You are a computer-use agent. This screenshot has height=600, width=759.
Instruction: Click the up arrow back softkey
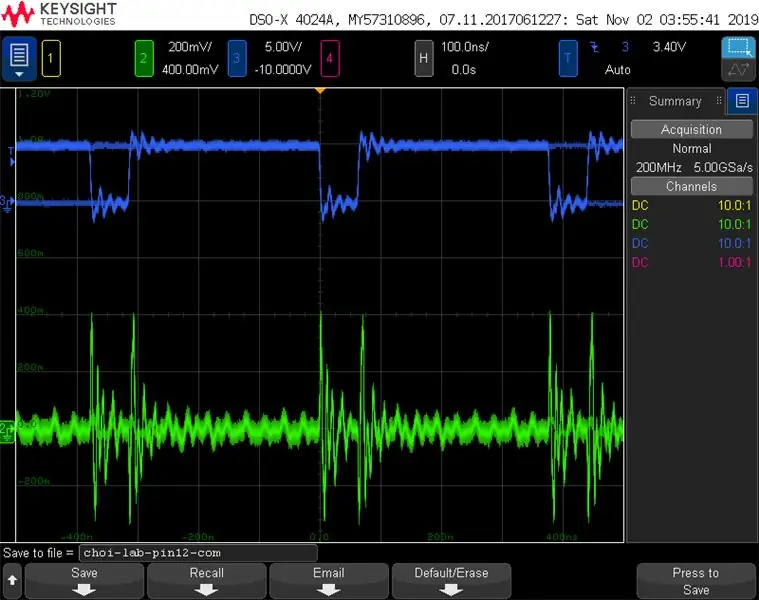click(x=12, y=581)
